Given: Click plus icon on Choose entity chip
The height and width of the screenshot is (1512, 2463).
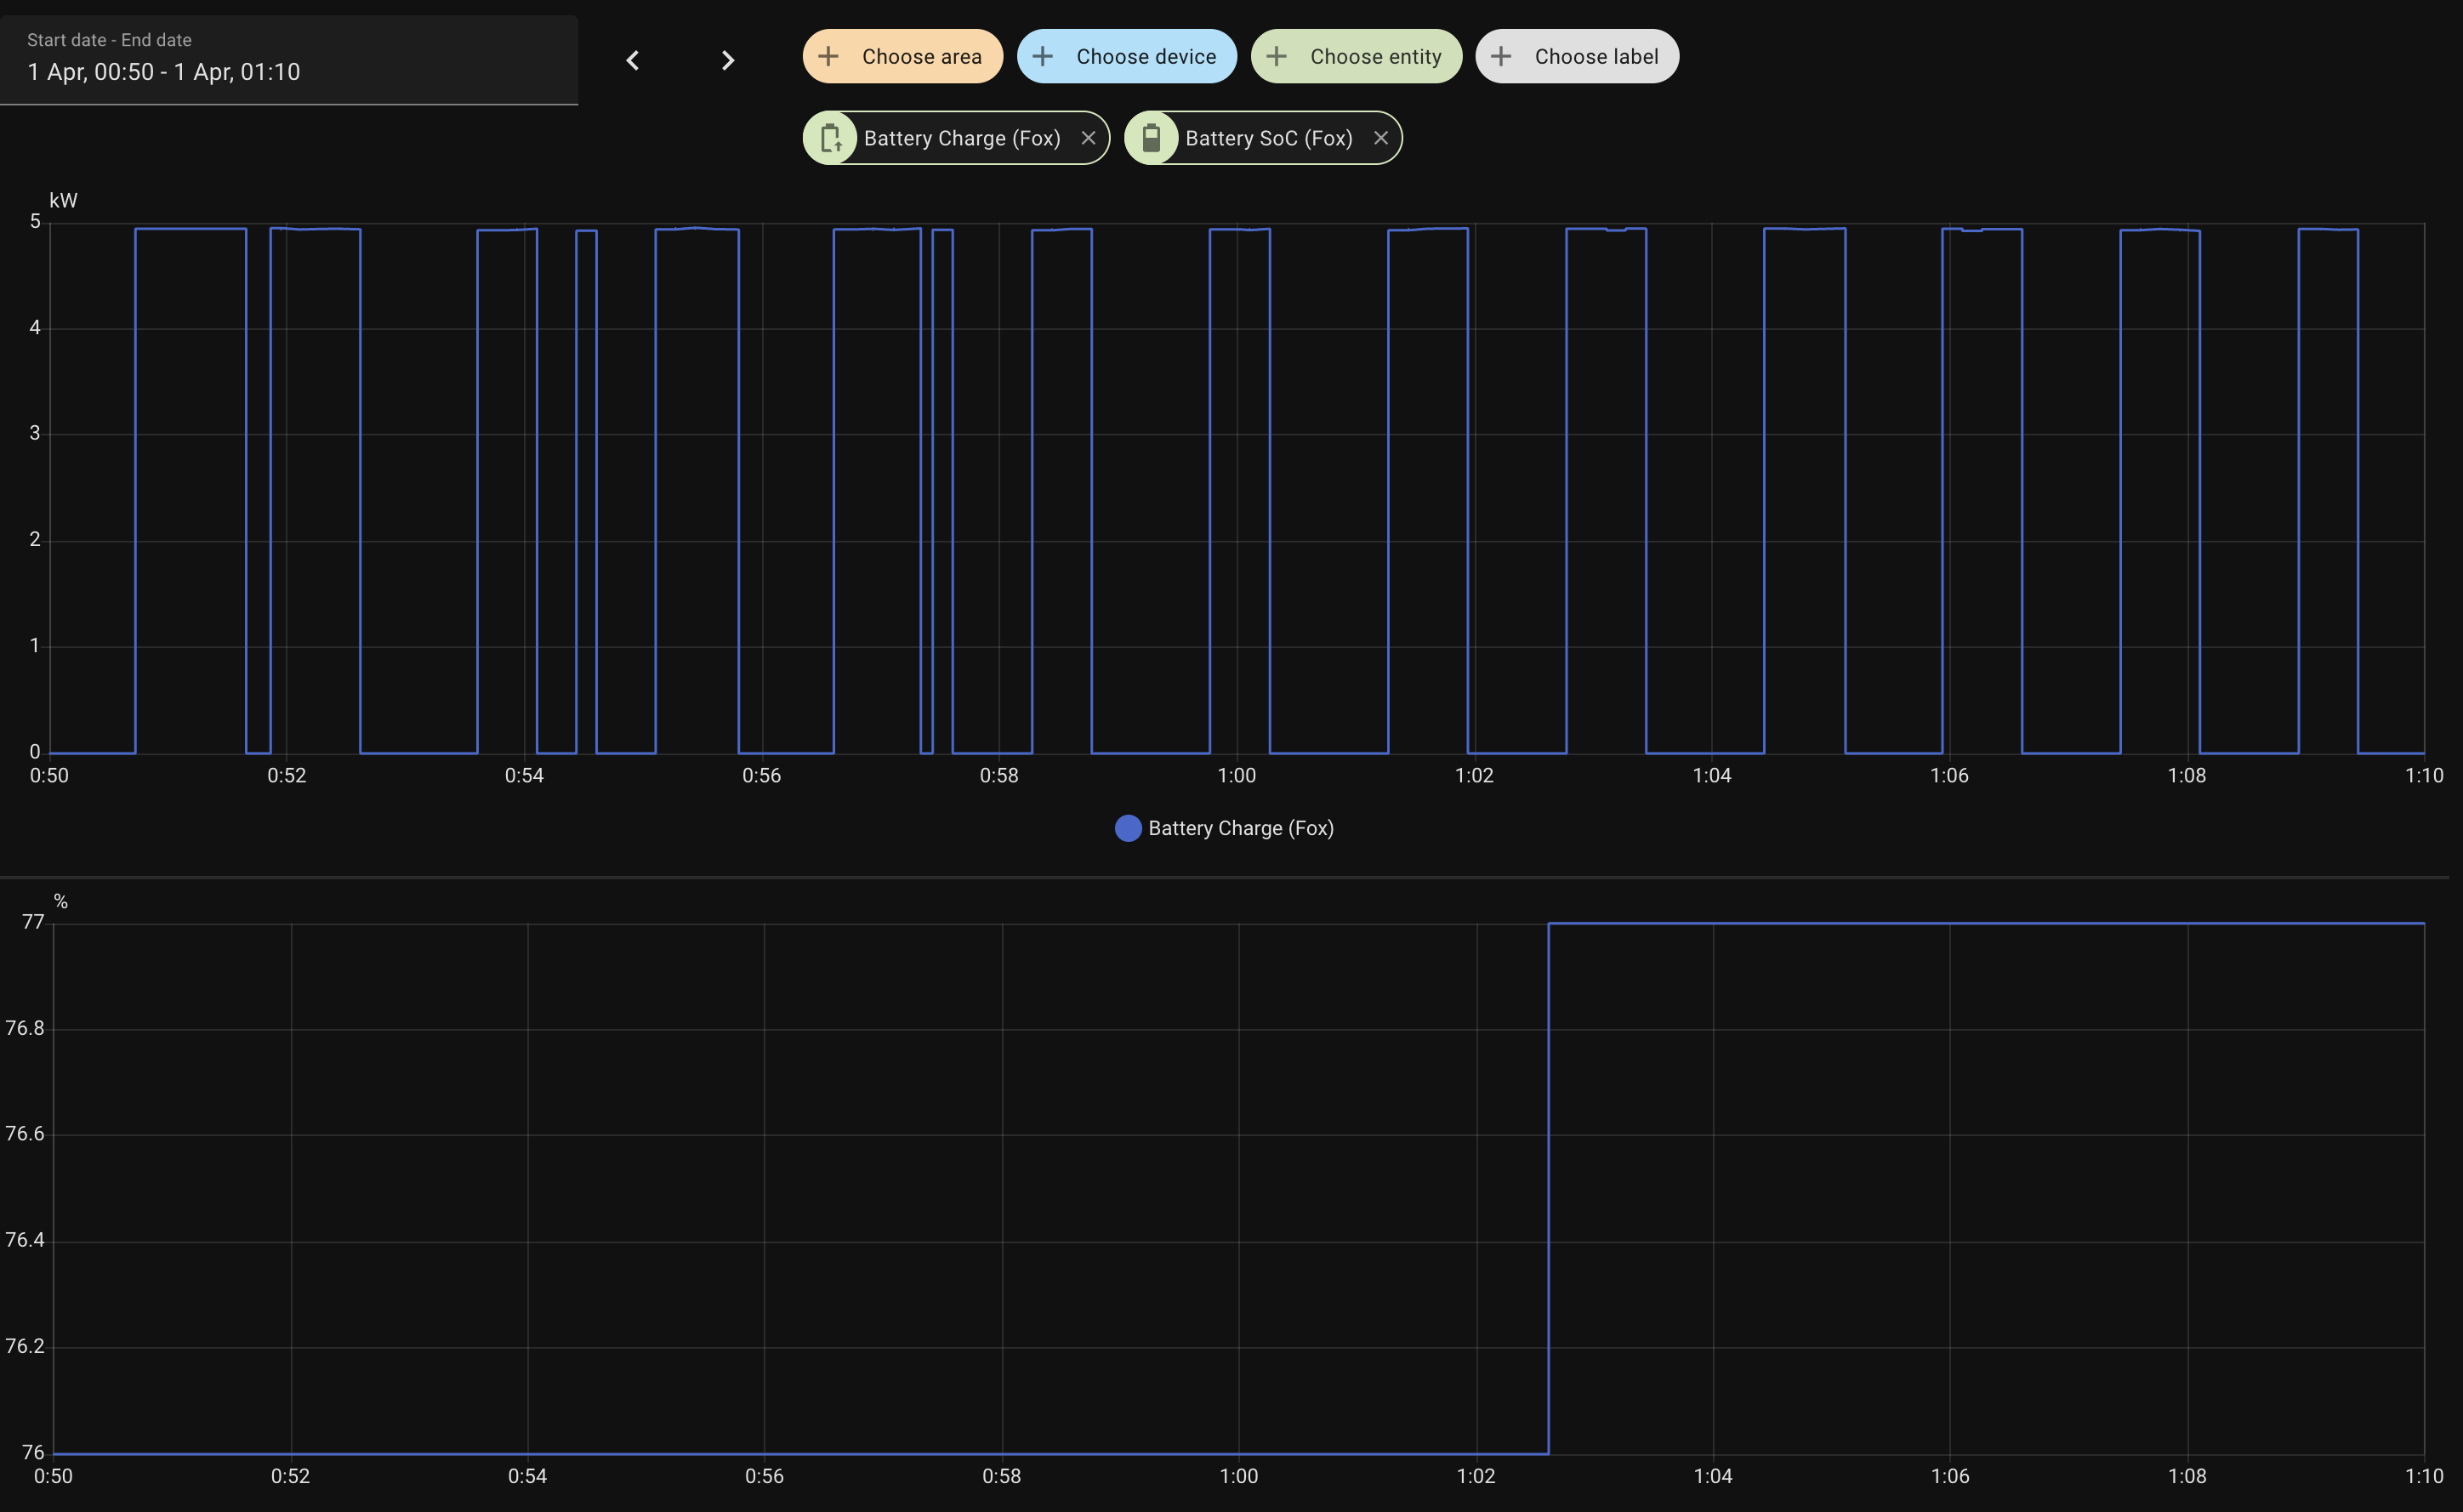Looking at the screenshot, I should click(1276, 56).
